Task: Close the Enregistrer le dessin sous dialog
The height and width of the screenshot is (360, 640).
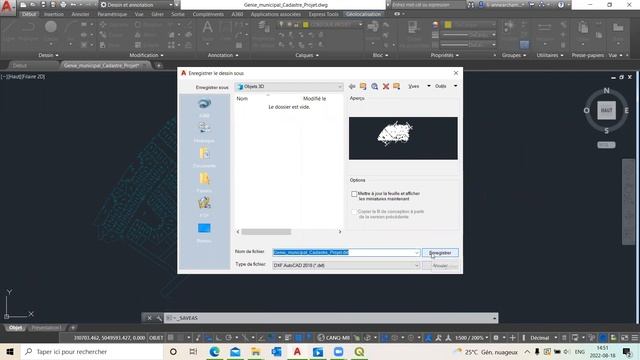Action: tap(456, 73)
